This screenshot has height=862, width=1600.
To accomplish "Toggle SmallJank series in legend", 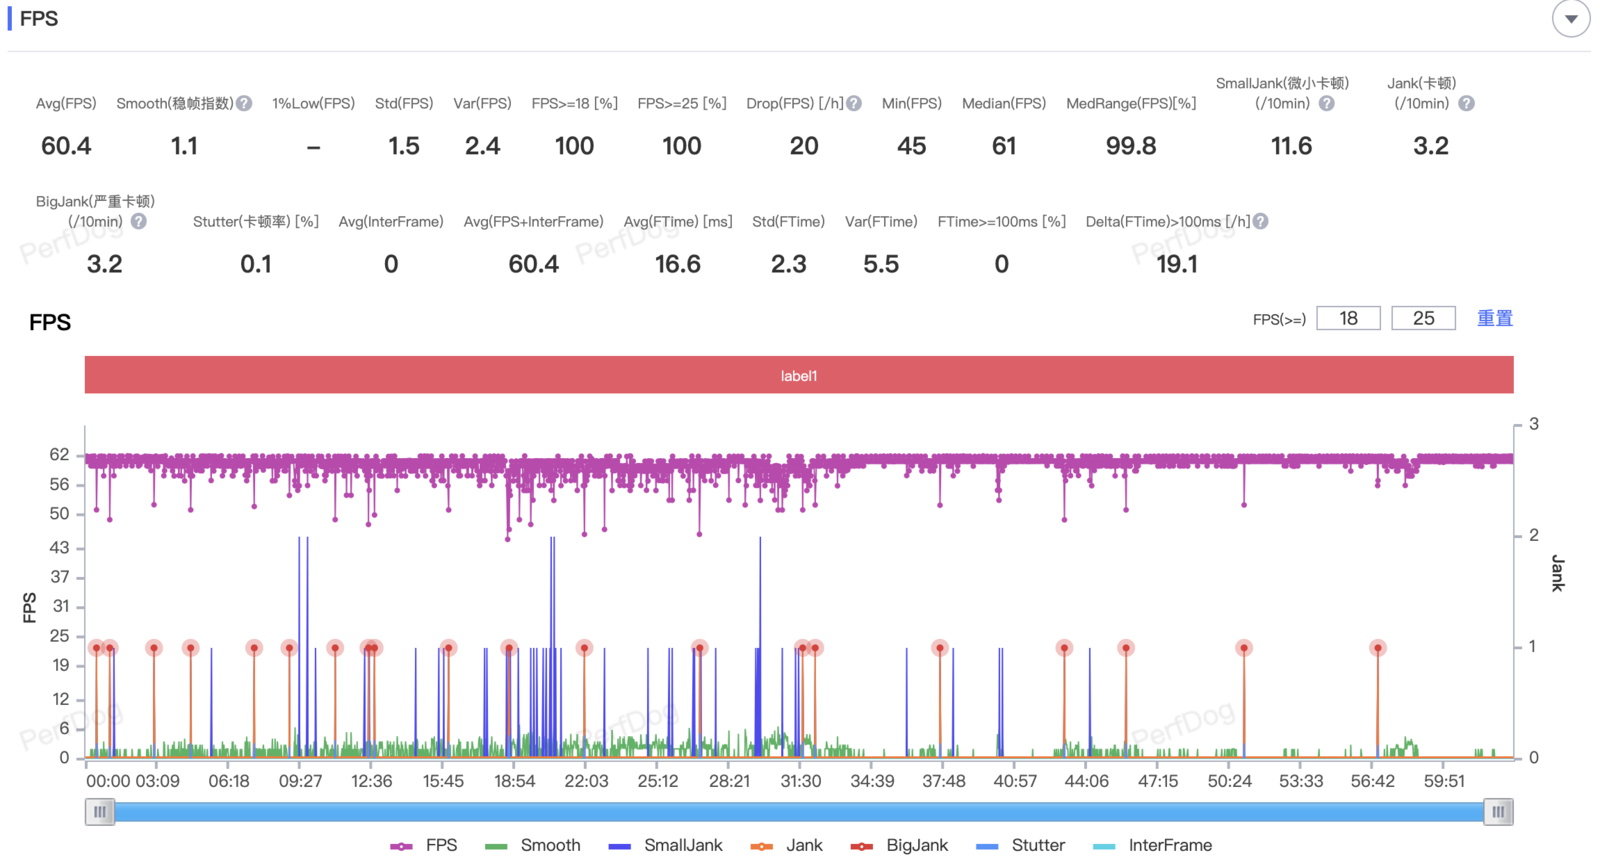I will 665,845.
